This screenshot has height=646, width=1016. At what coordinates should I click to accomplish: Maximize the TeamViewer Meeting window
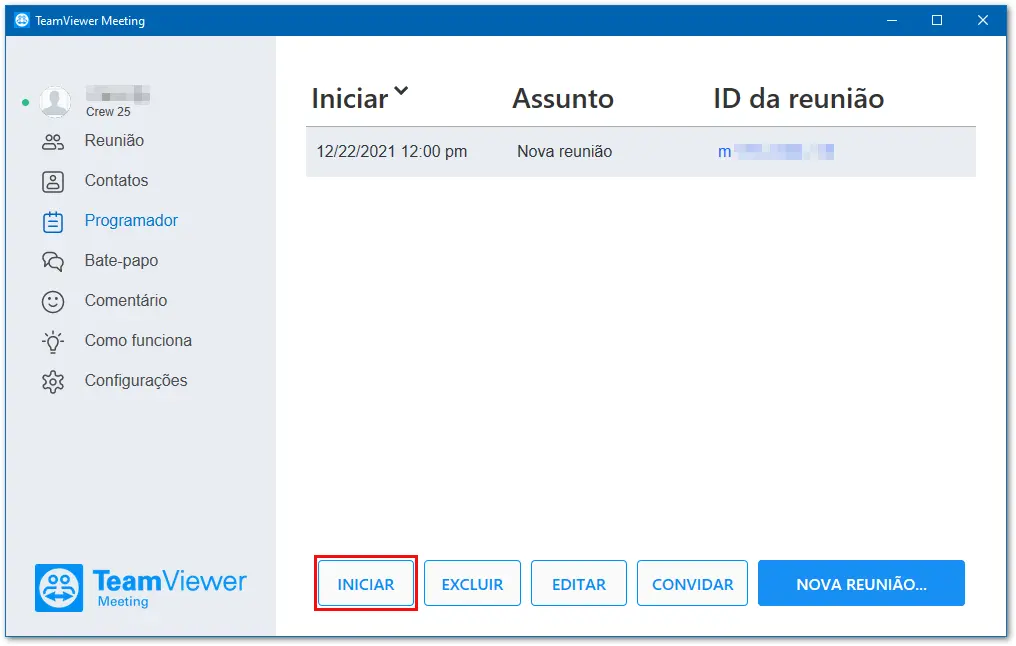[x=937, y=21]
